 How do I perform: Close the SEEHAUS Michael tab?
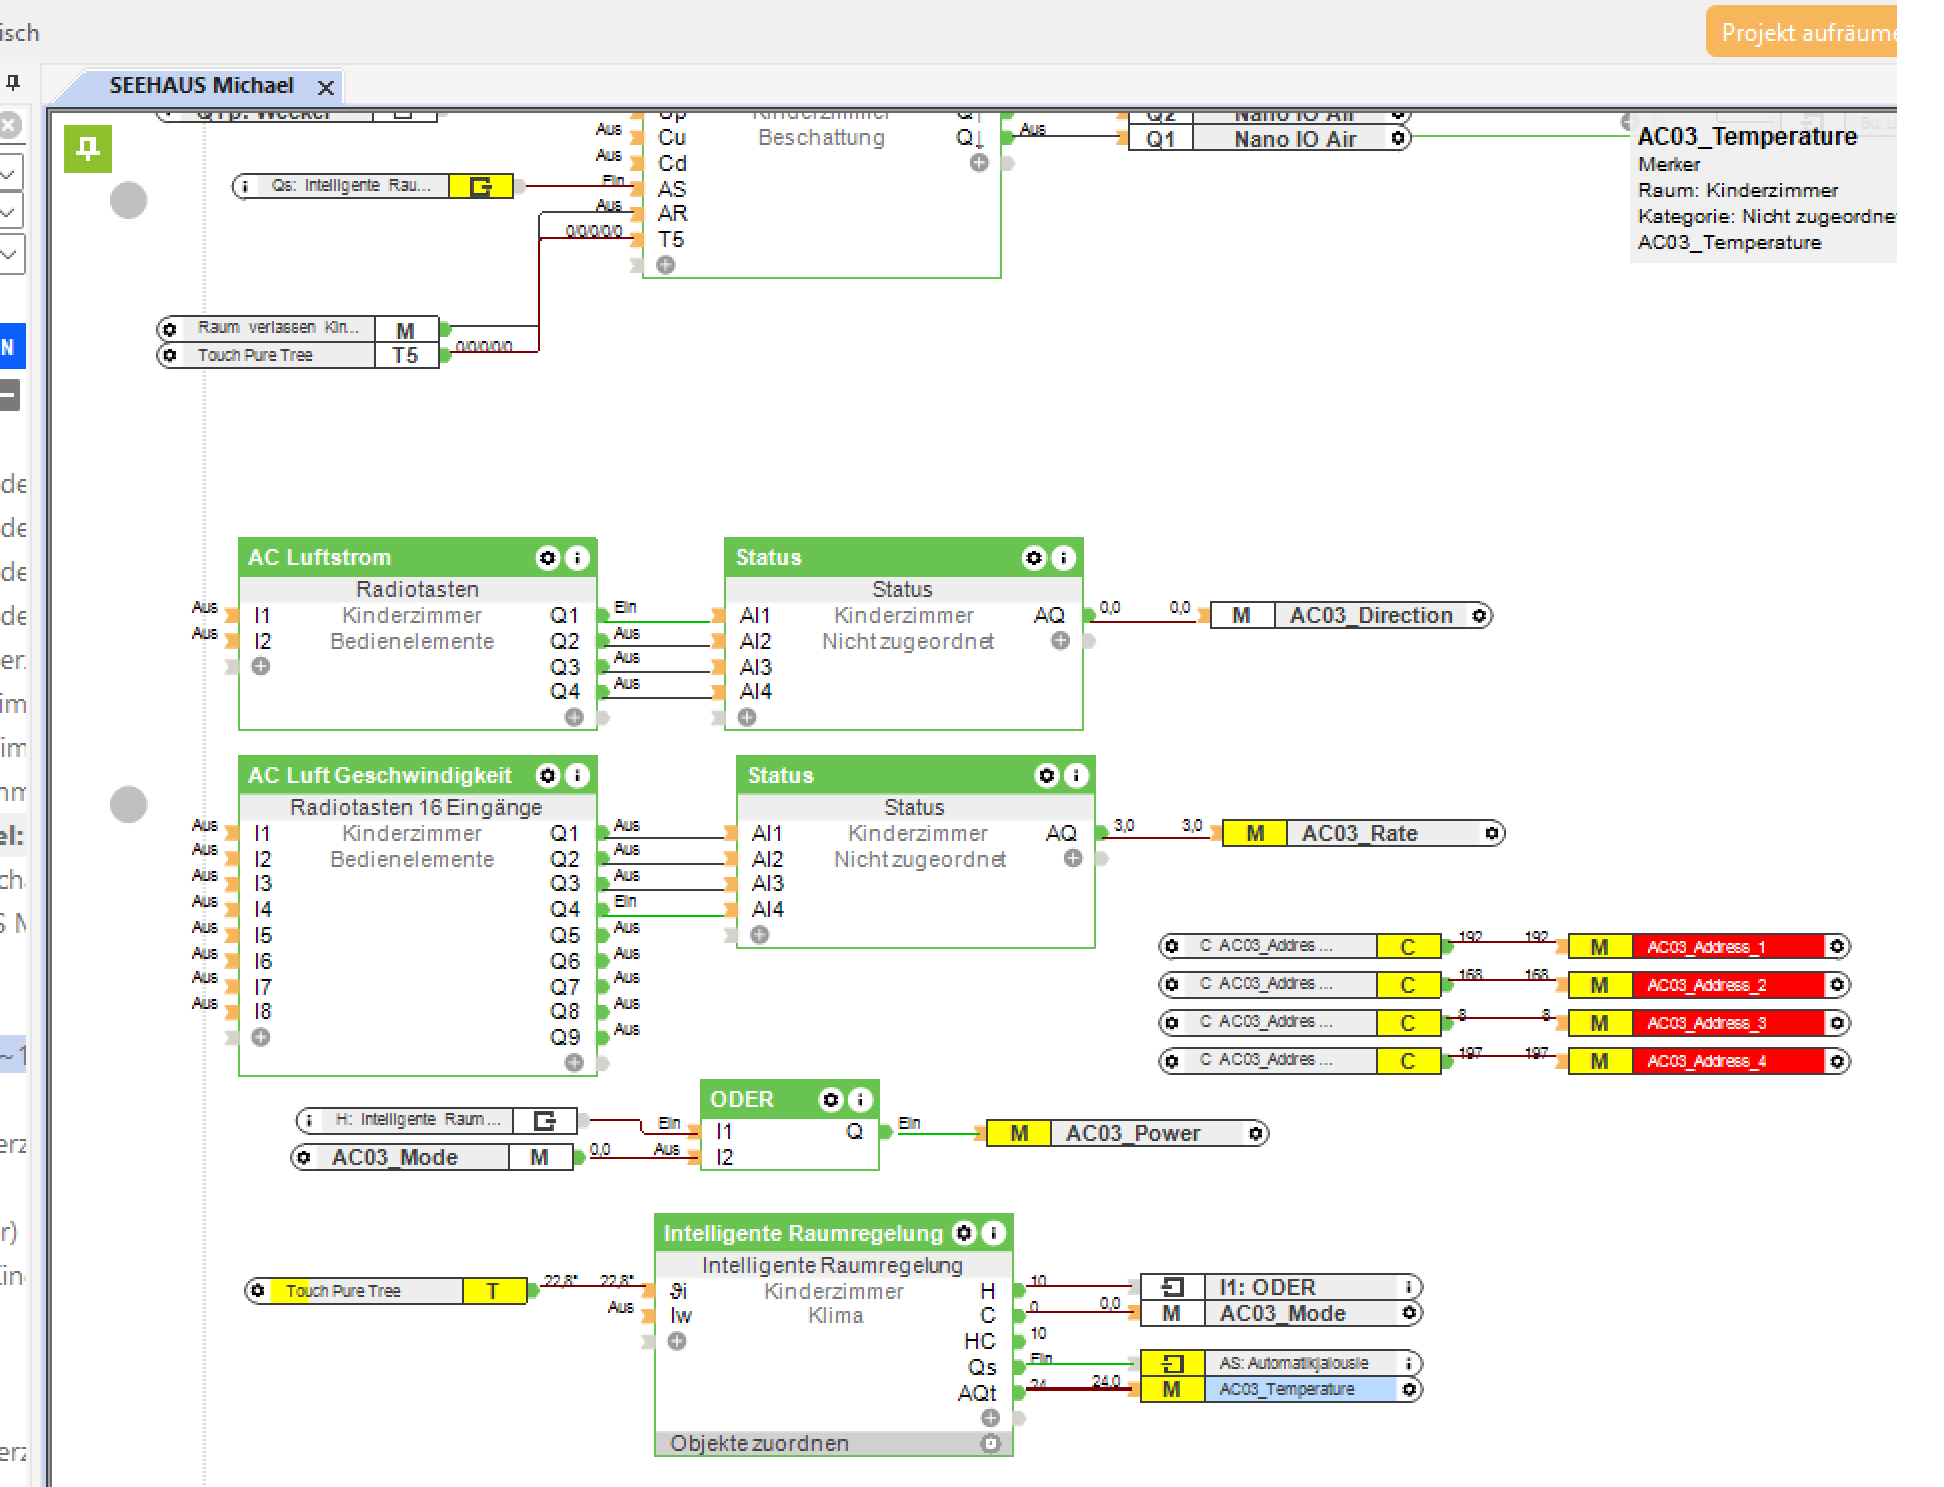325,88
